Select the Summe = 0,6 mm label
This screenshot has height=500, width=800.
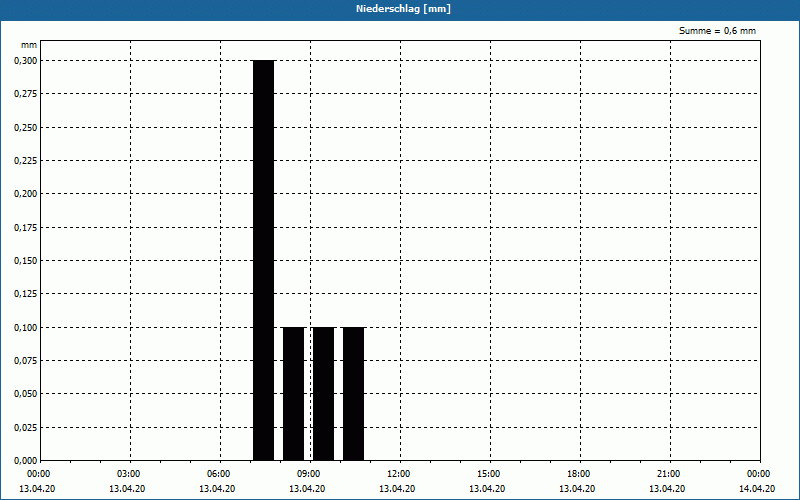(x=717, y=31)
